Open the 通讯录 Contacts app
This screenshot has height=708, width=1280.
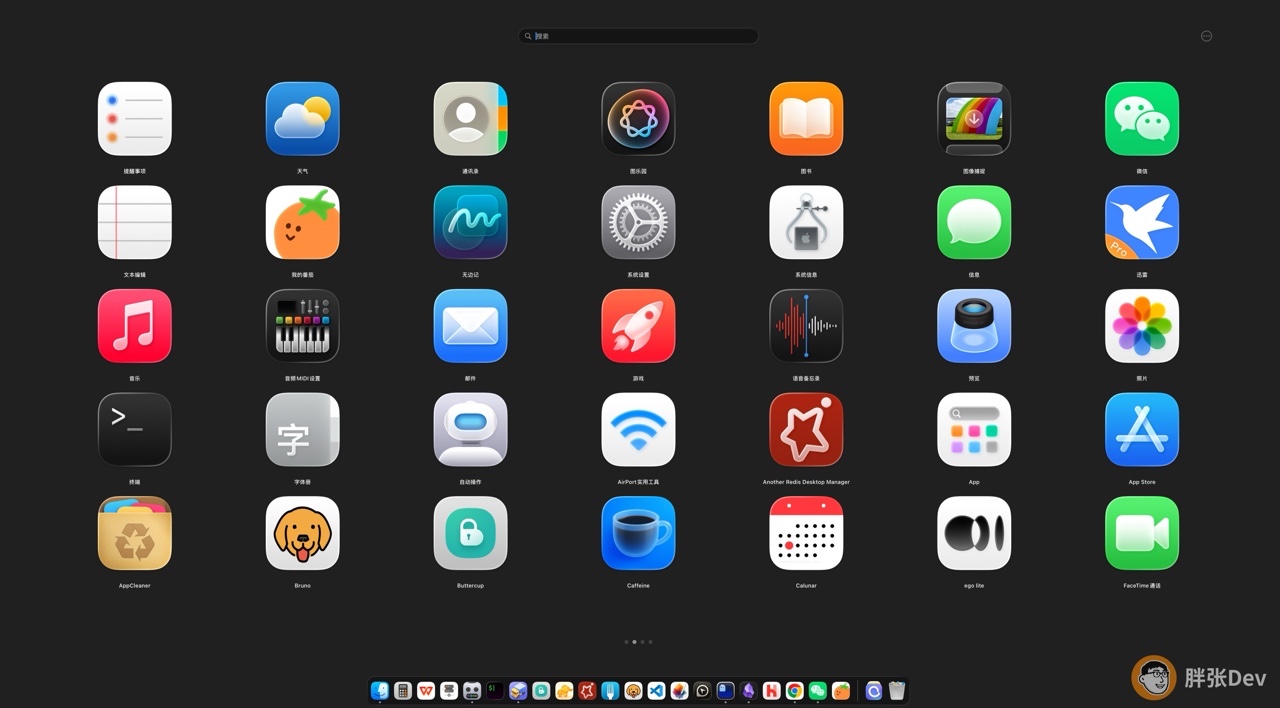point(471,118)
